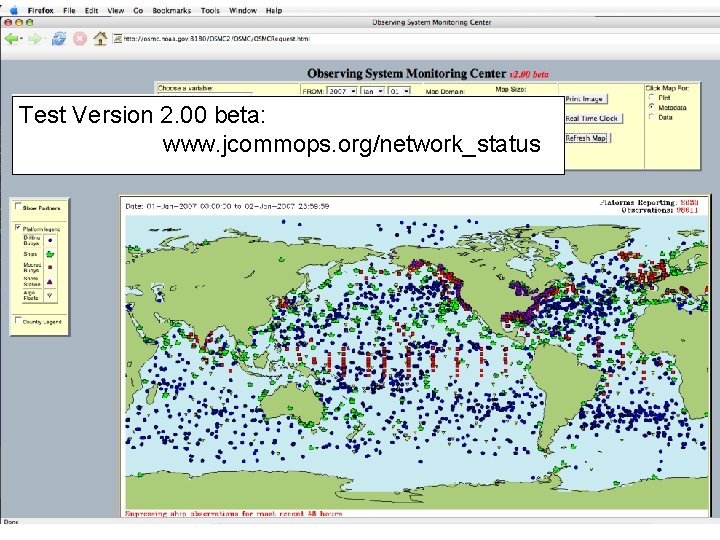Click the Argo Floats inverted triangle legend symbol
720x540 pixels.
pyautogui.click(x=50, y=296)
